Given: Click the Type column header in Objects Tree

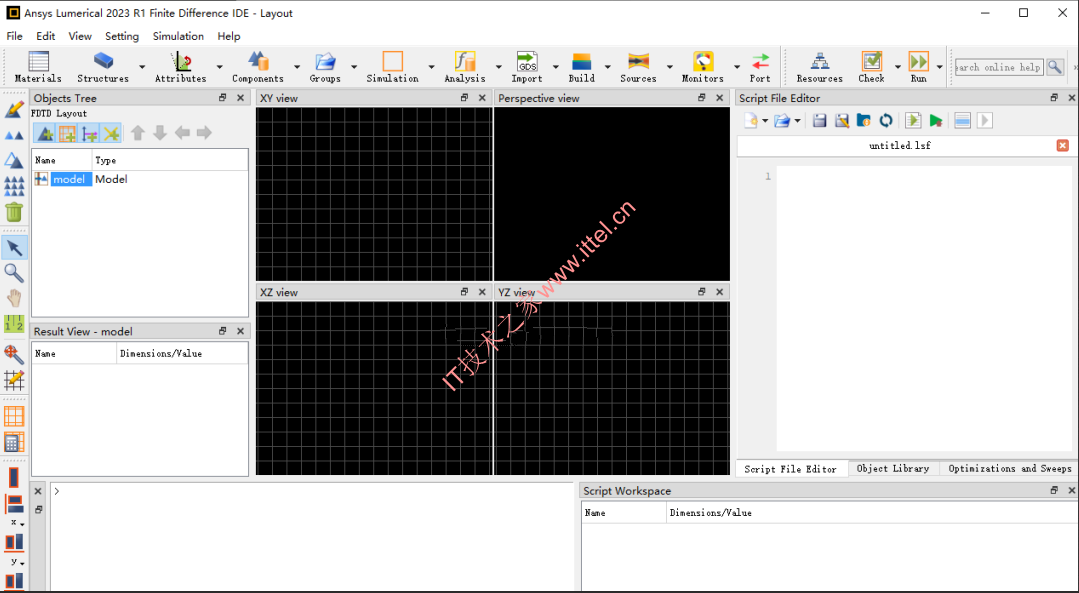Looking at the screenshot, I should pos(170,160).
